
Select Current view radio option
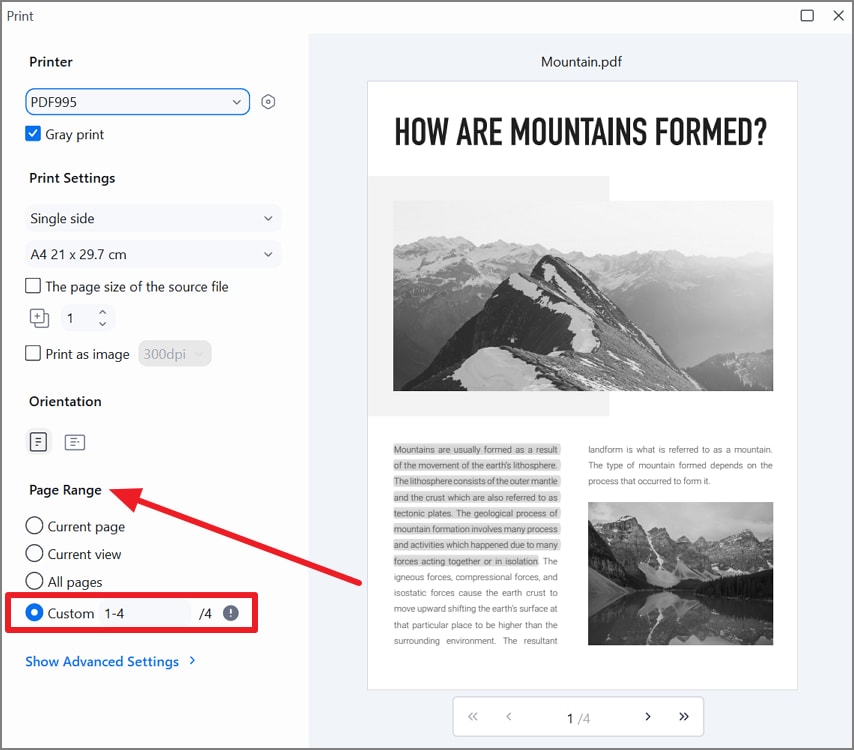[34, 553]
